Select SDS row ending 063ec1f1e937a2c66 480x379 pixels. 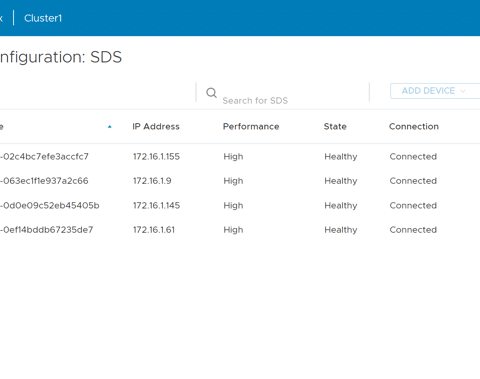click(240, 181)
